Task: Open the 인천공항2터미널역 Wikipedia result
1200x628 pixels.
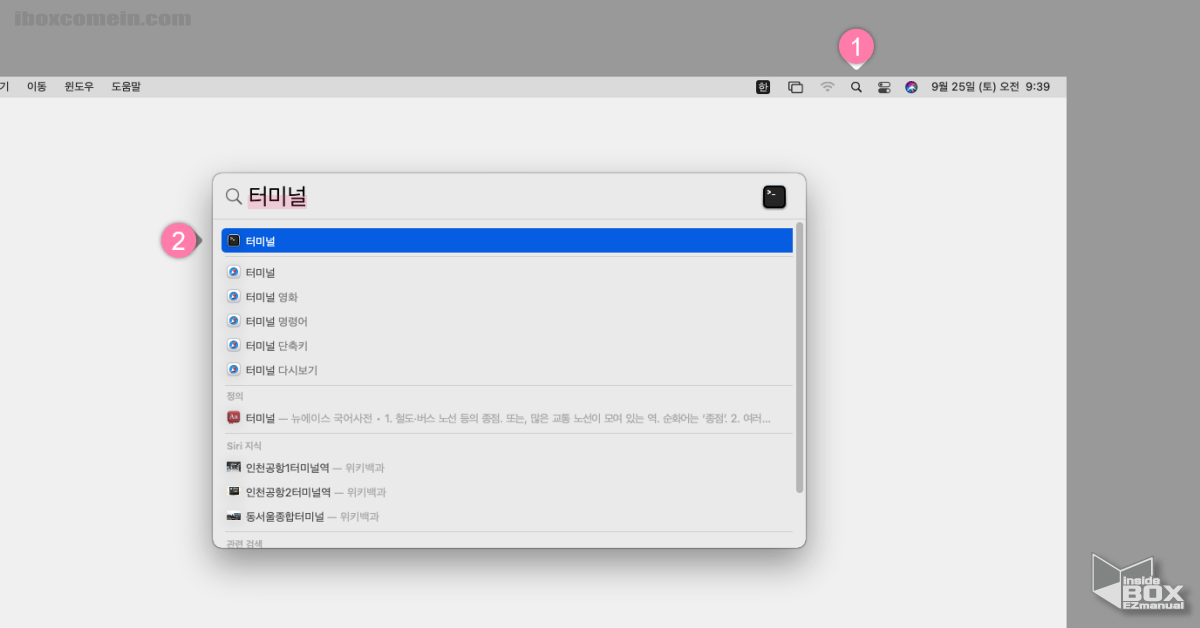Action: 288,492
